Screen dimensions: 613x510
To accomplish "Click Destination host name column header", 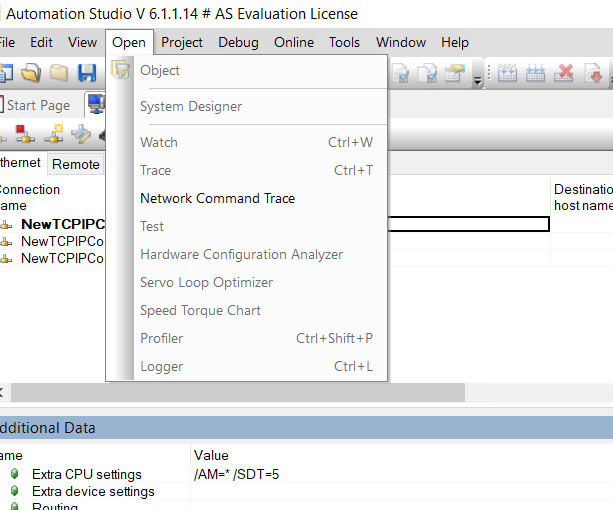I will [582, 197].
